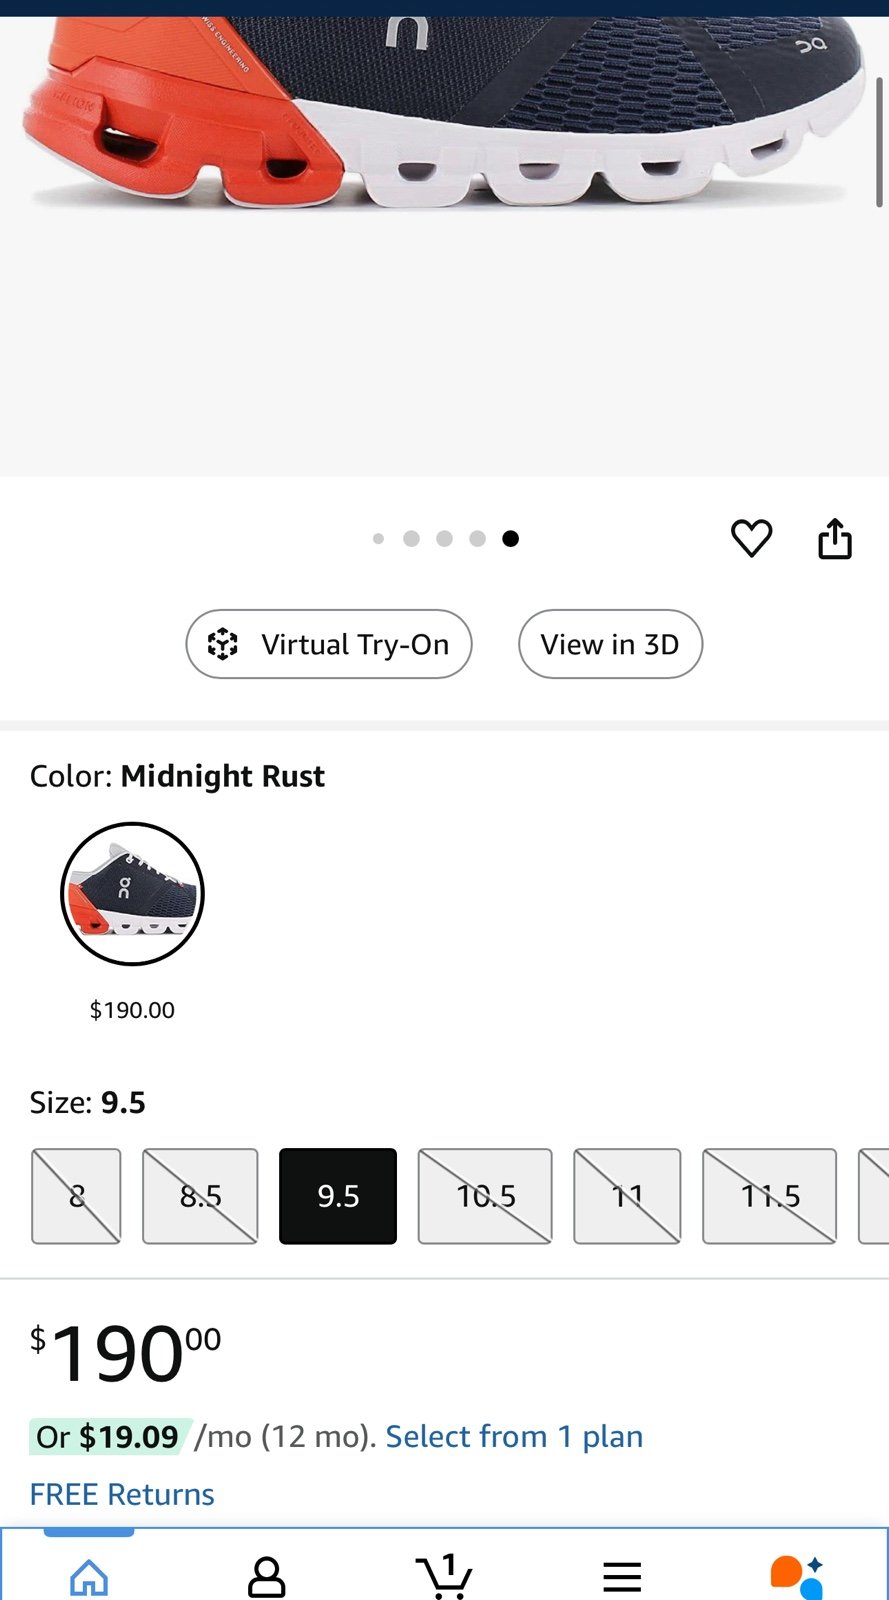Select the Midnight Rust color swatch

point(132,894)
